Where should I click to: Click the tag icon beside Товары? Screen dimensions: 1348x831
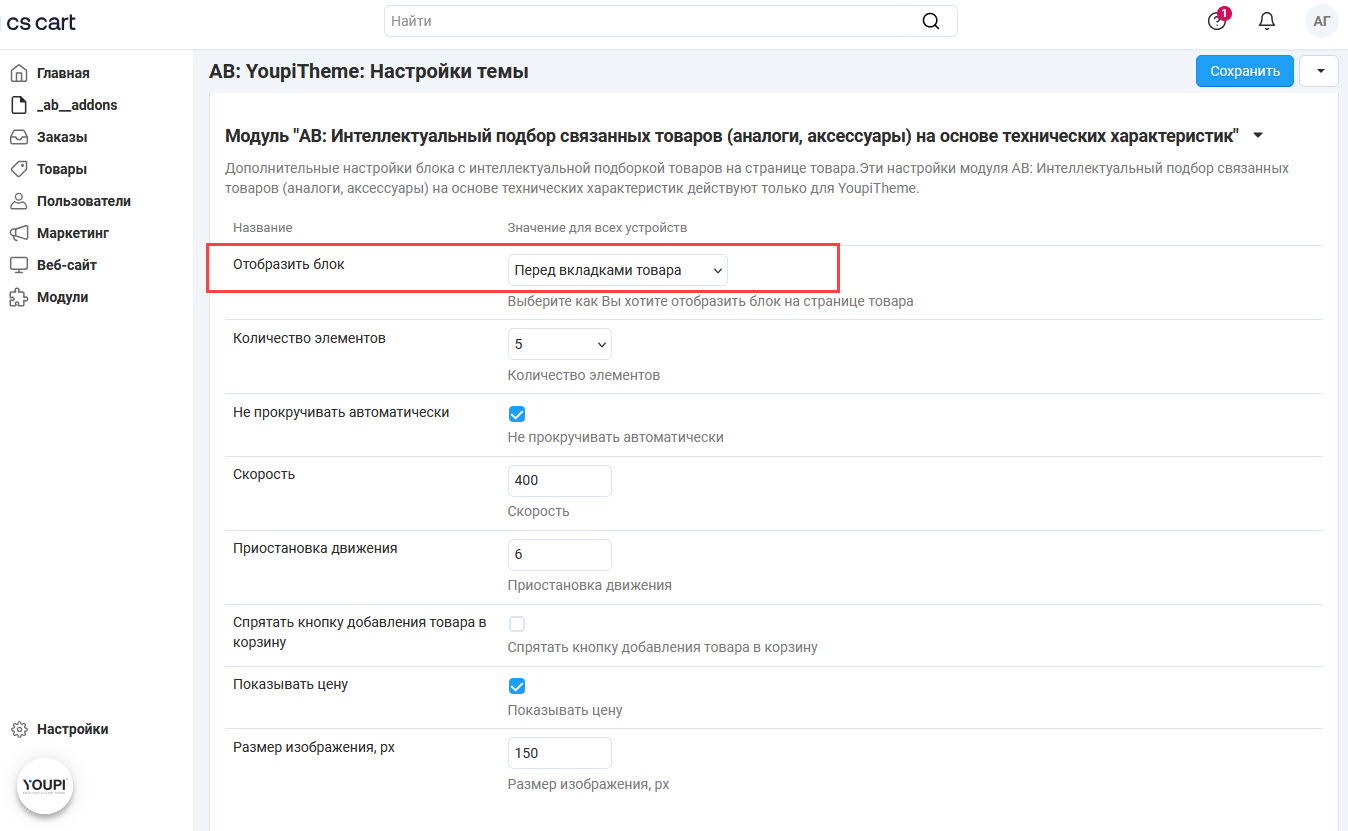click(18, 169)
